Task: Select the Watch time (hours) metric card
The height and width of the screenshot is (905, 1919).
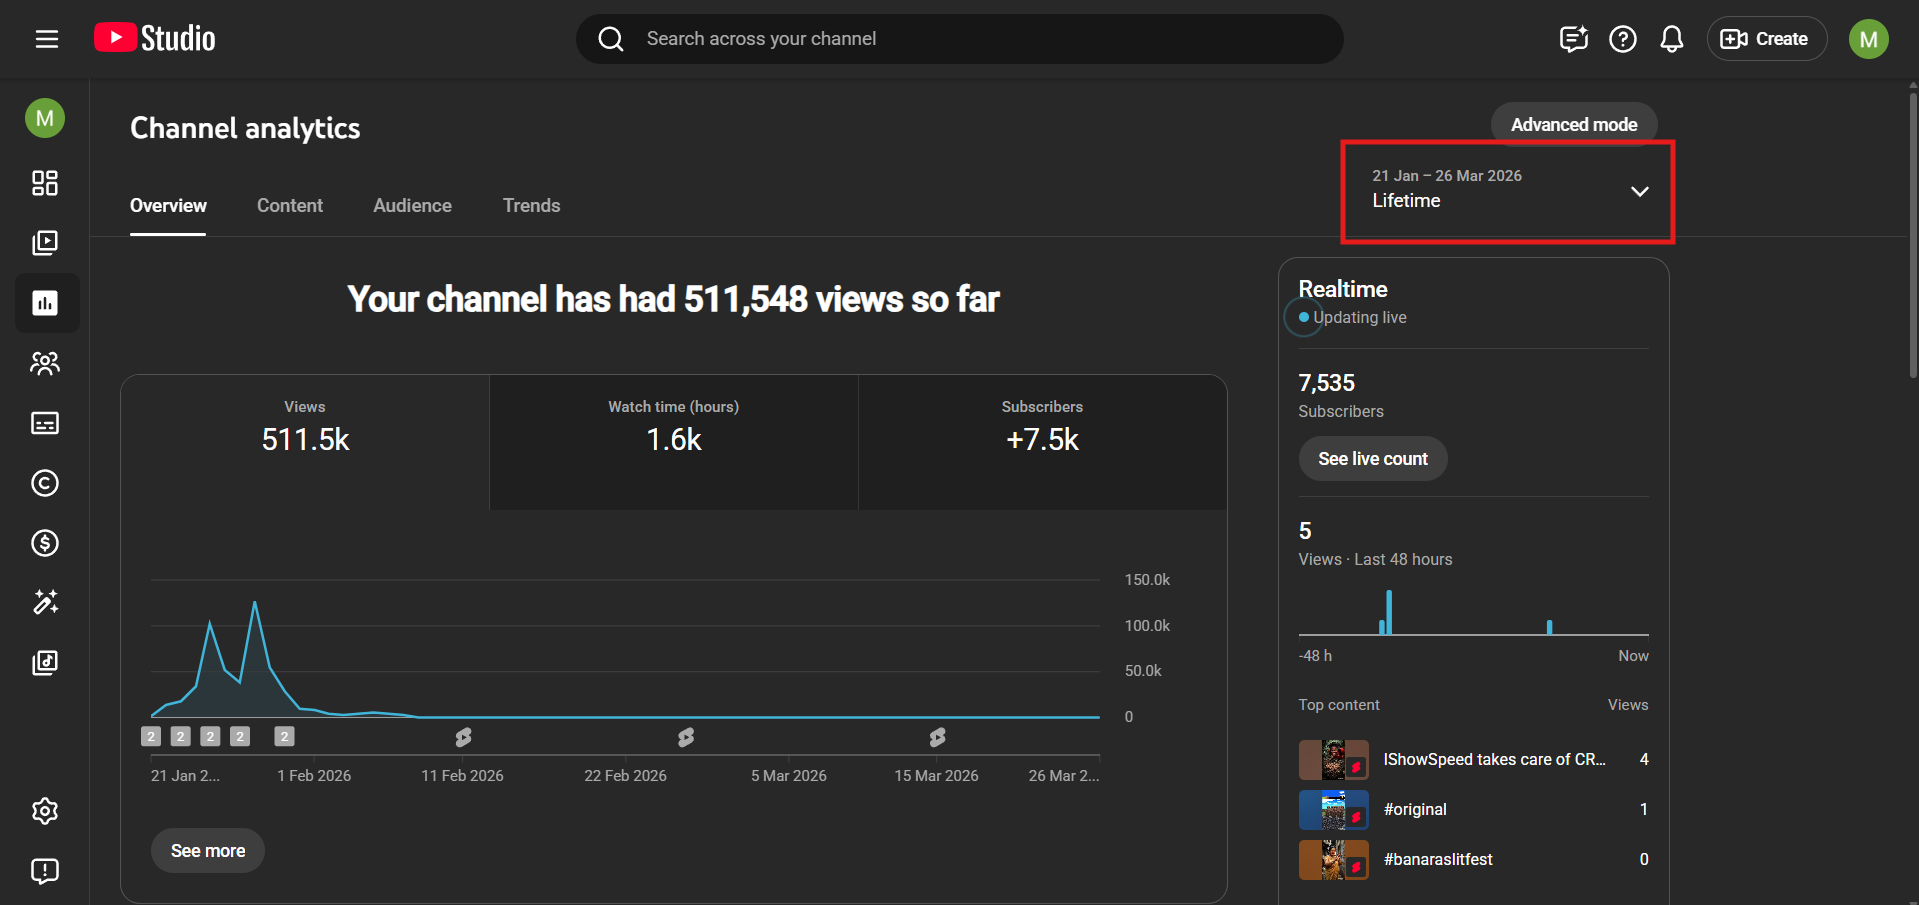Action: point(673,441)
